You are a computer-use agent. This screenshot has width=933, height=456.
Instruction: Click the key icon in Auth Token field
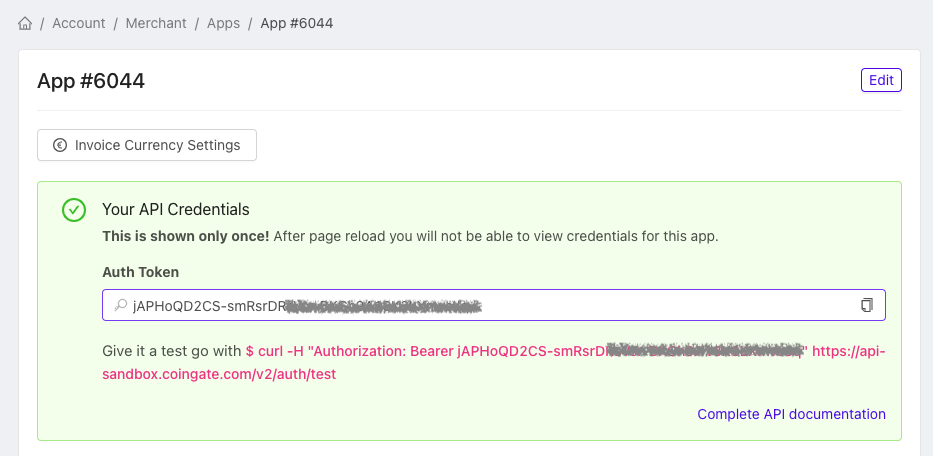tap(120, 305)
